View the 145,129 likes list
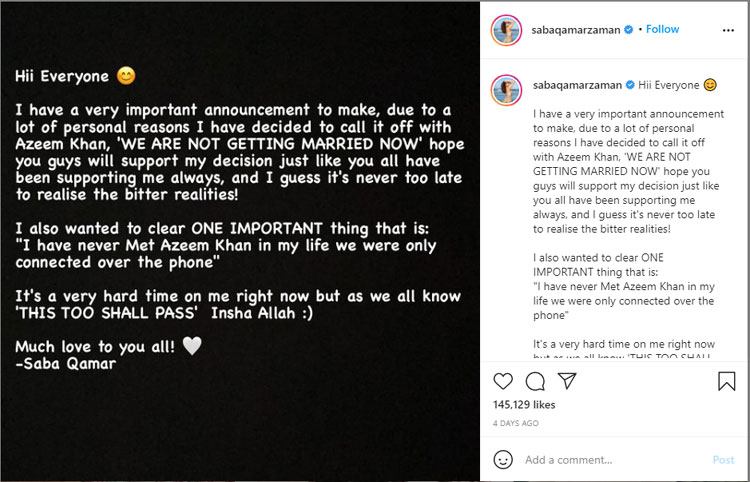Screen dimensions: 750x482 [x=525, y=405]
